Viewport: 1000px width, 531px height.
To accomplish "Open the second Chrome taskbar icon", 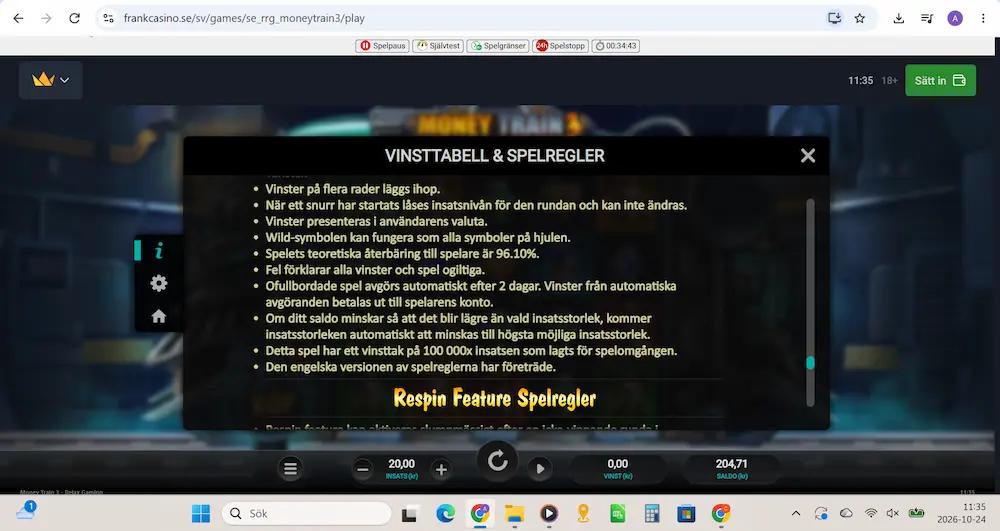I will click(721, 513).
